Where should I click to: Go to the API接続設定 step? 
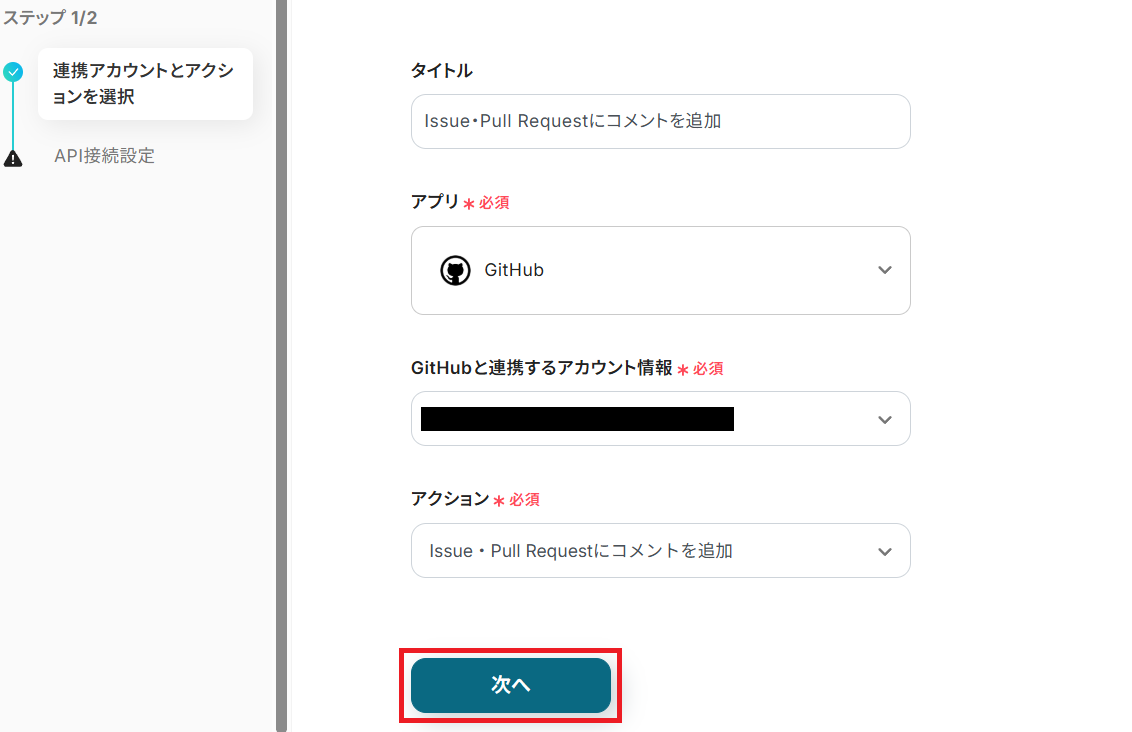(104, 156)
